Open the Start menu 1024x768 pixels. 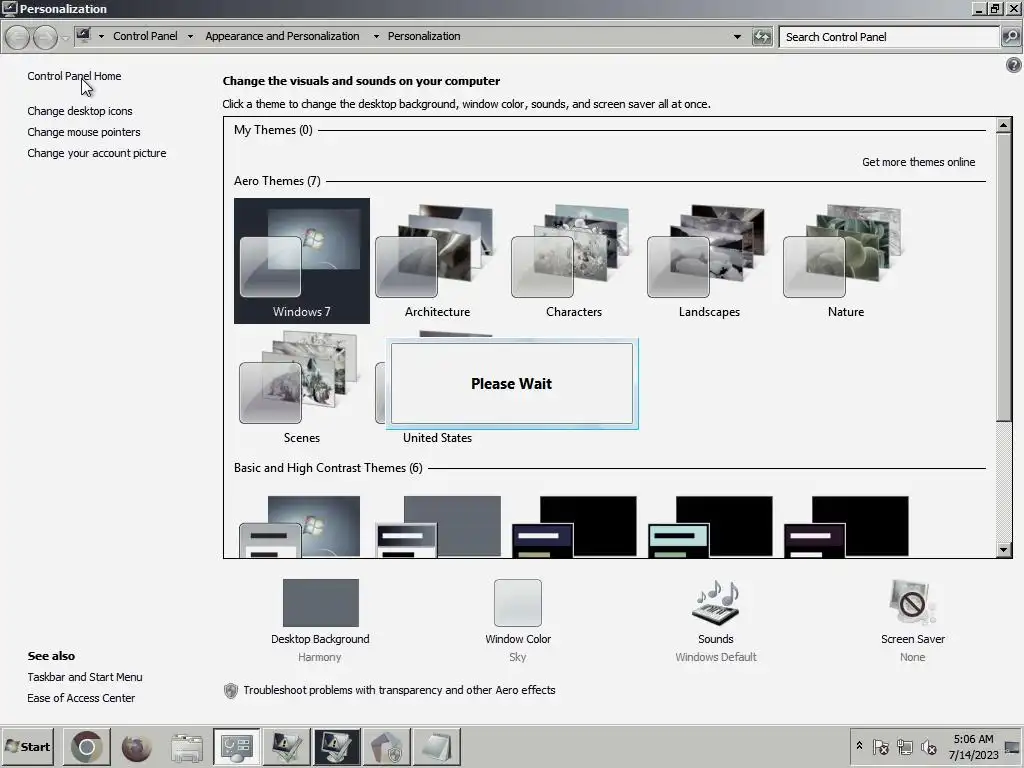pyautogui.click(x=27, y=746)
